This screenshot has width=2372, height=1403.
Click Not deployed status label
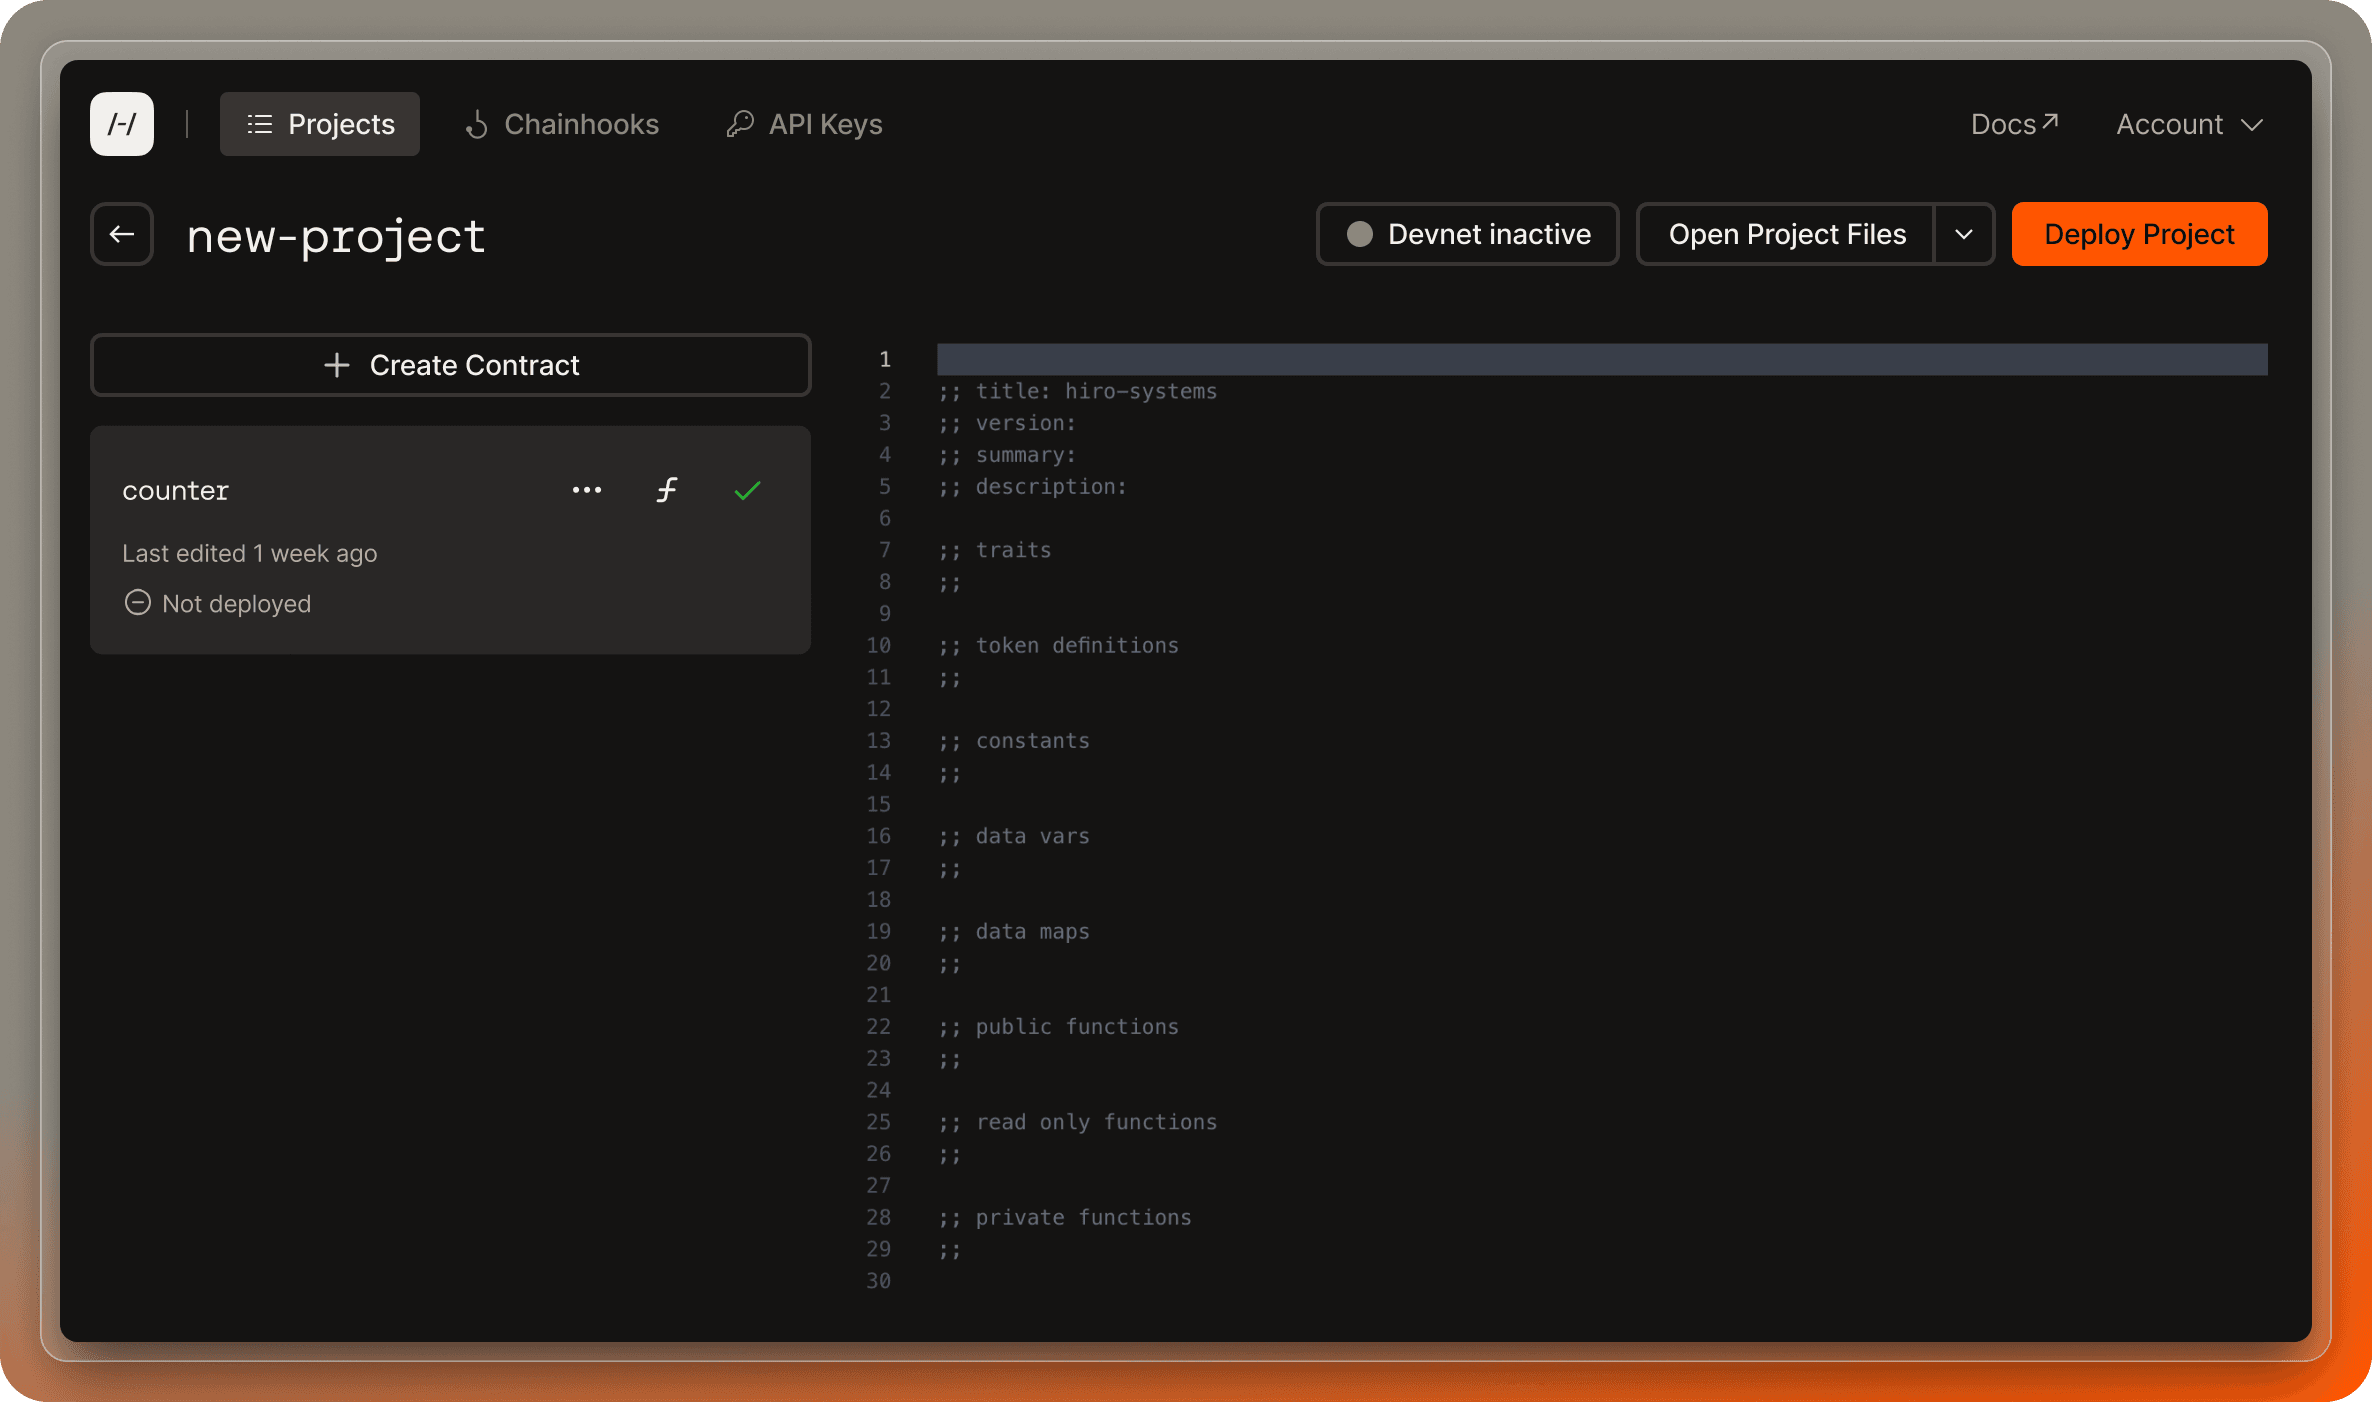coord(235,603)
